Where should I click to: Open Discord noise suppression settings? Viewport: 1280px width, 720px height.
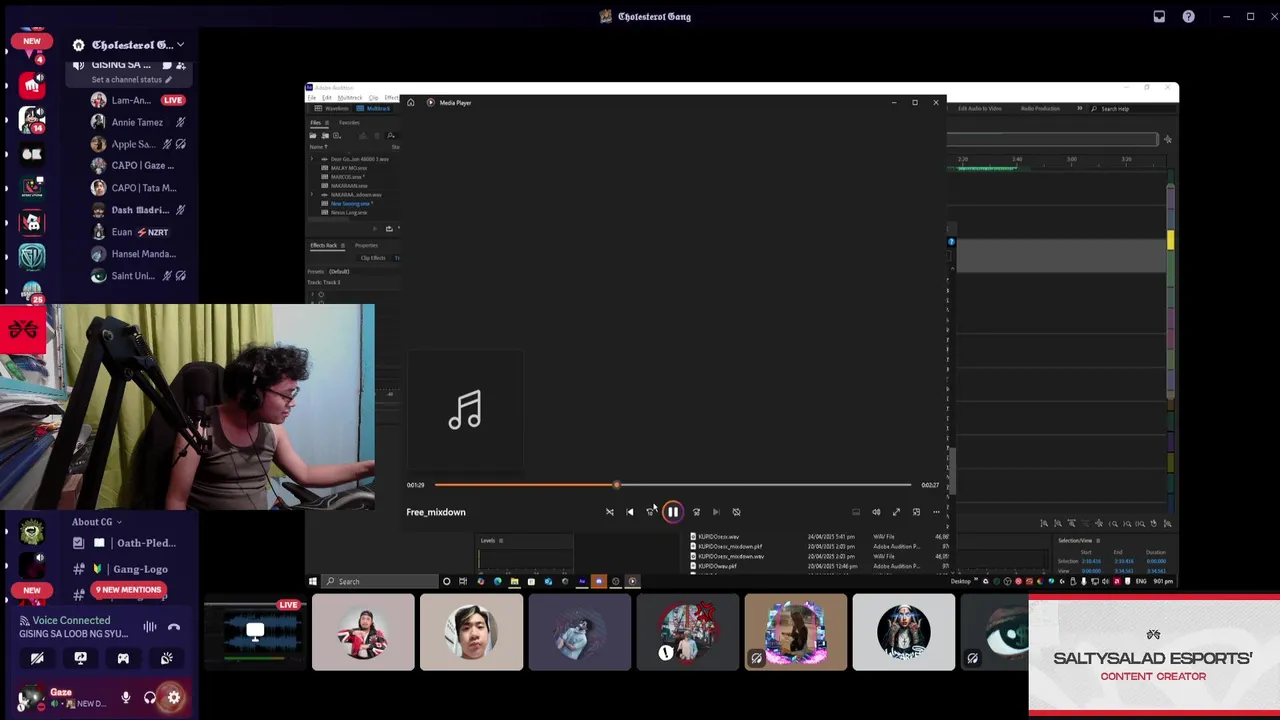(x=150, y=627)
